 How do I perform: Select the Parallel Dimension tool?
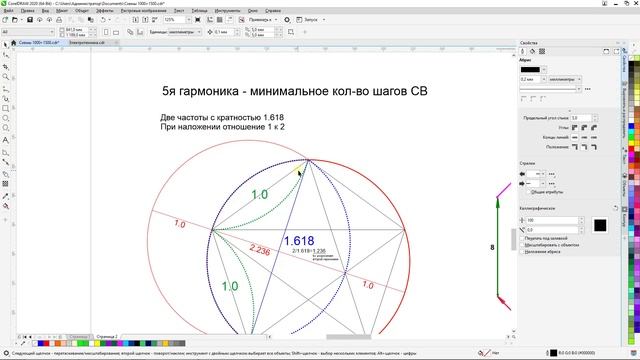5,152
